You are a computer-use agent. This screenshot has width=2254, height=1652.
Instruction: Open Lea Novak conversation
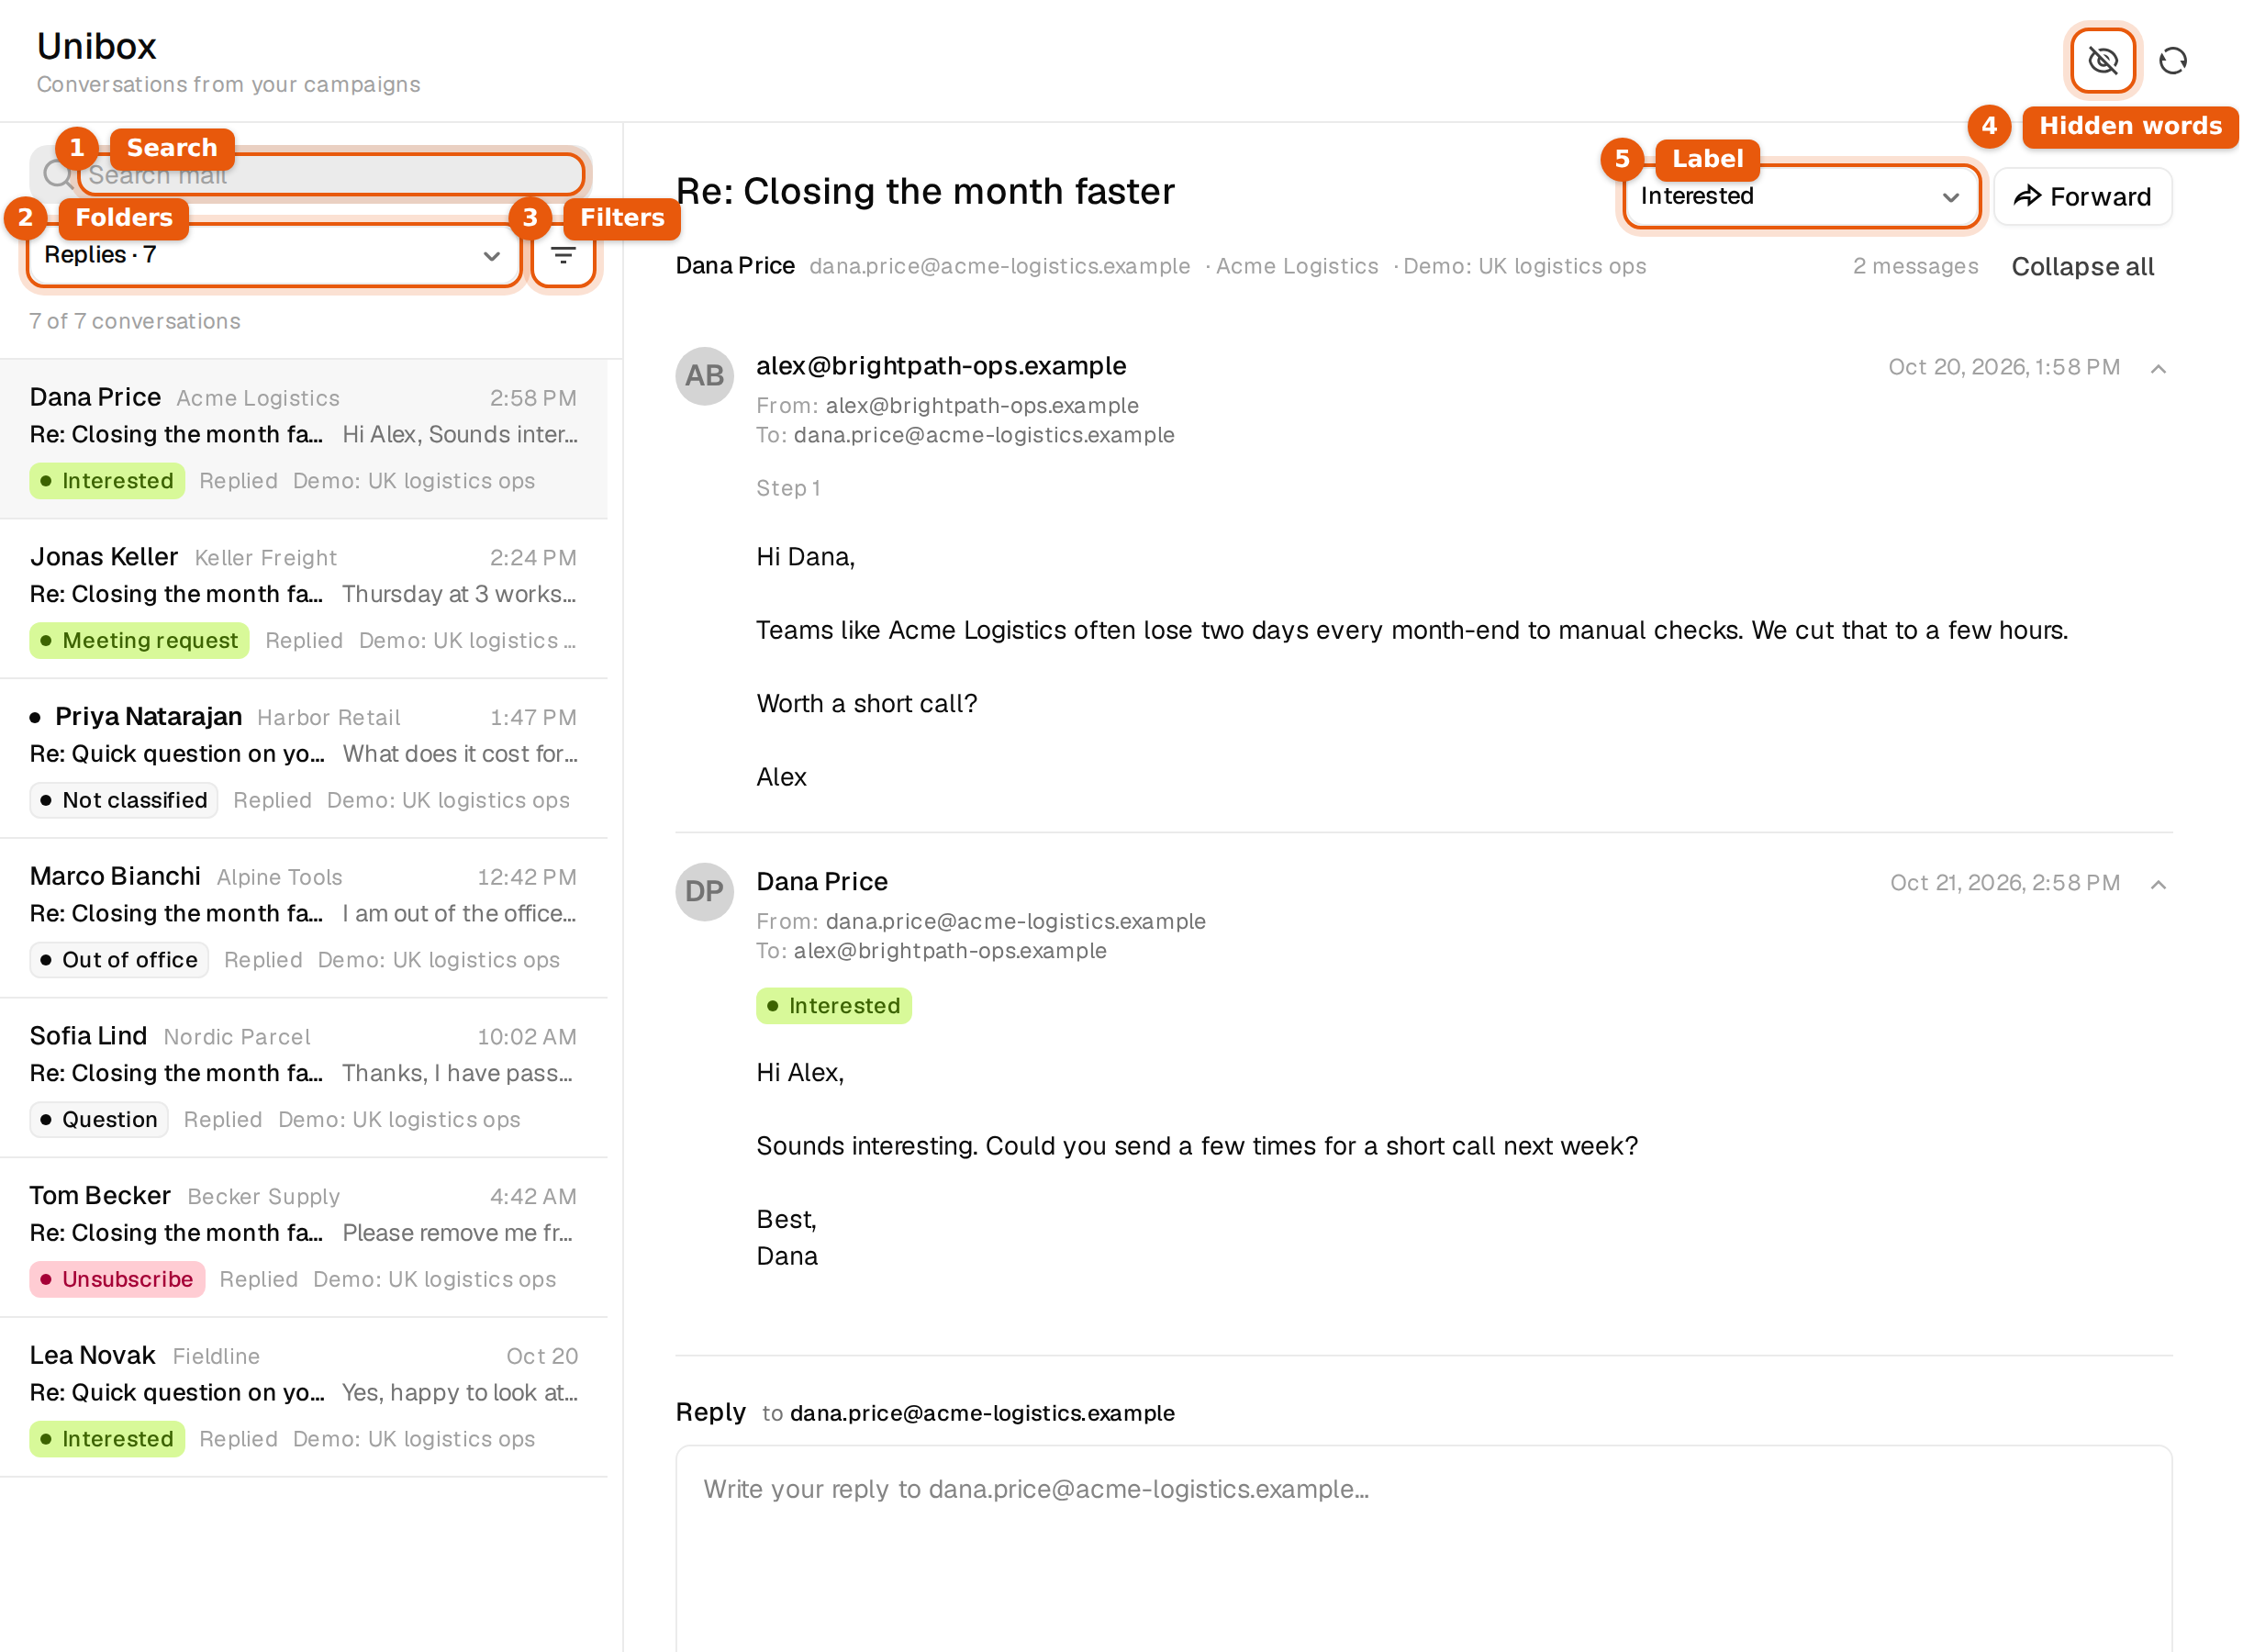(x=304, y=1397)
